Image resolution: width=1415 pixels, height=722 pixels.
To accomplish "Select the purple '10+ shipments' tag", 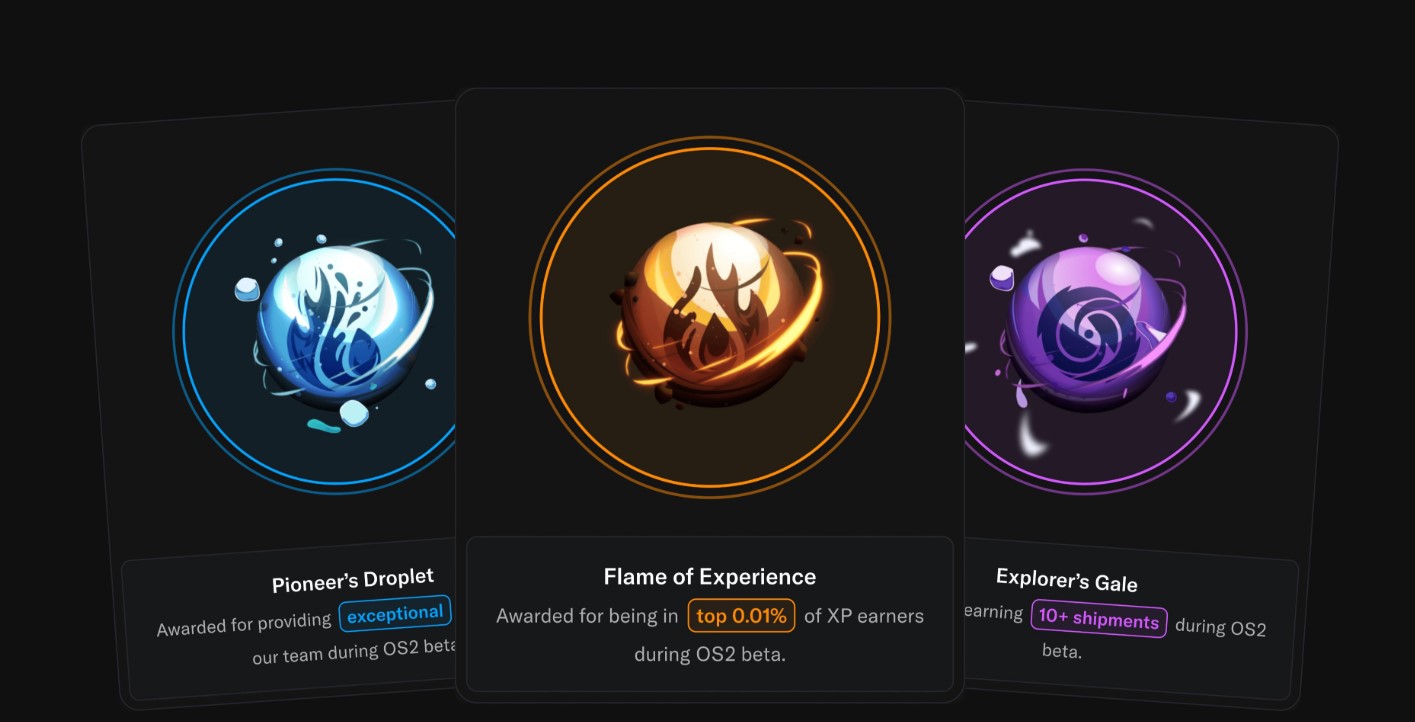I will [x=1099, y=620].
